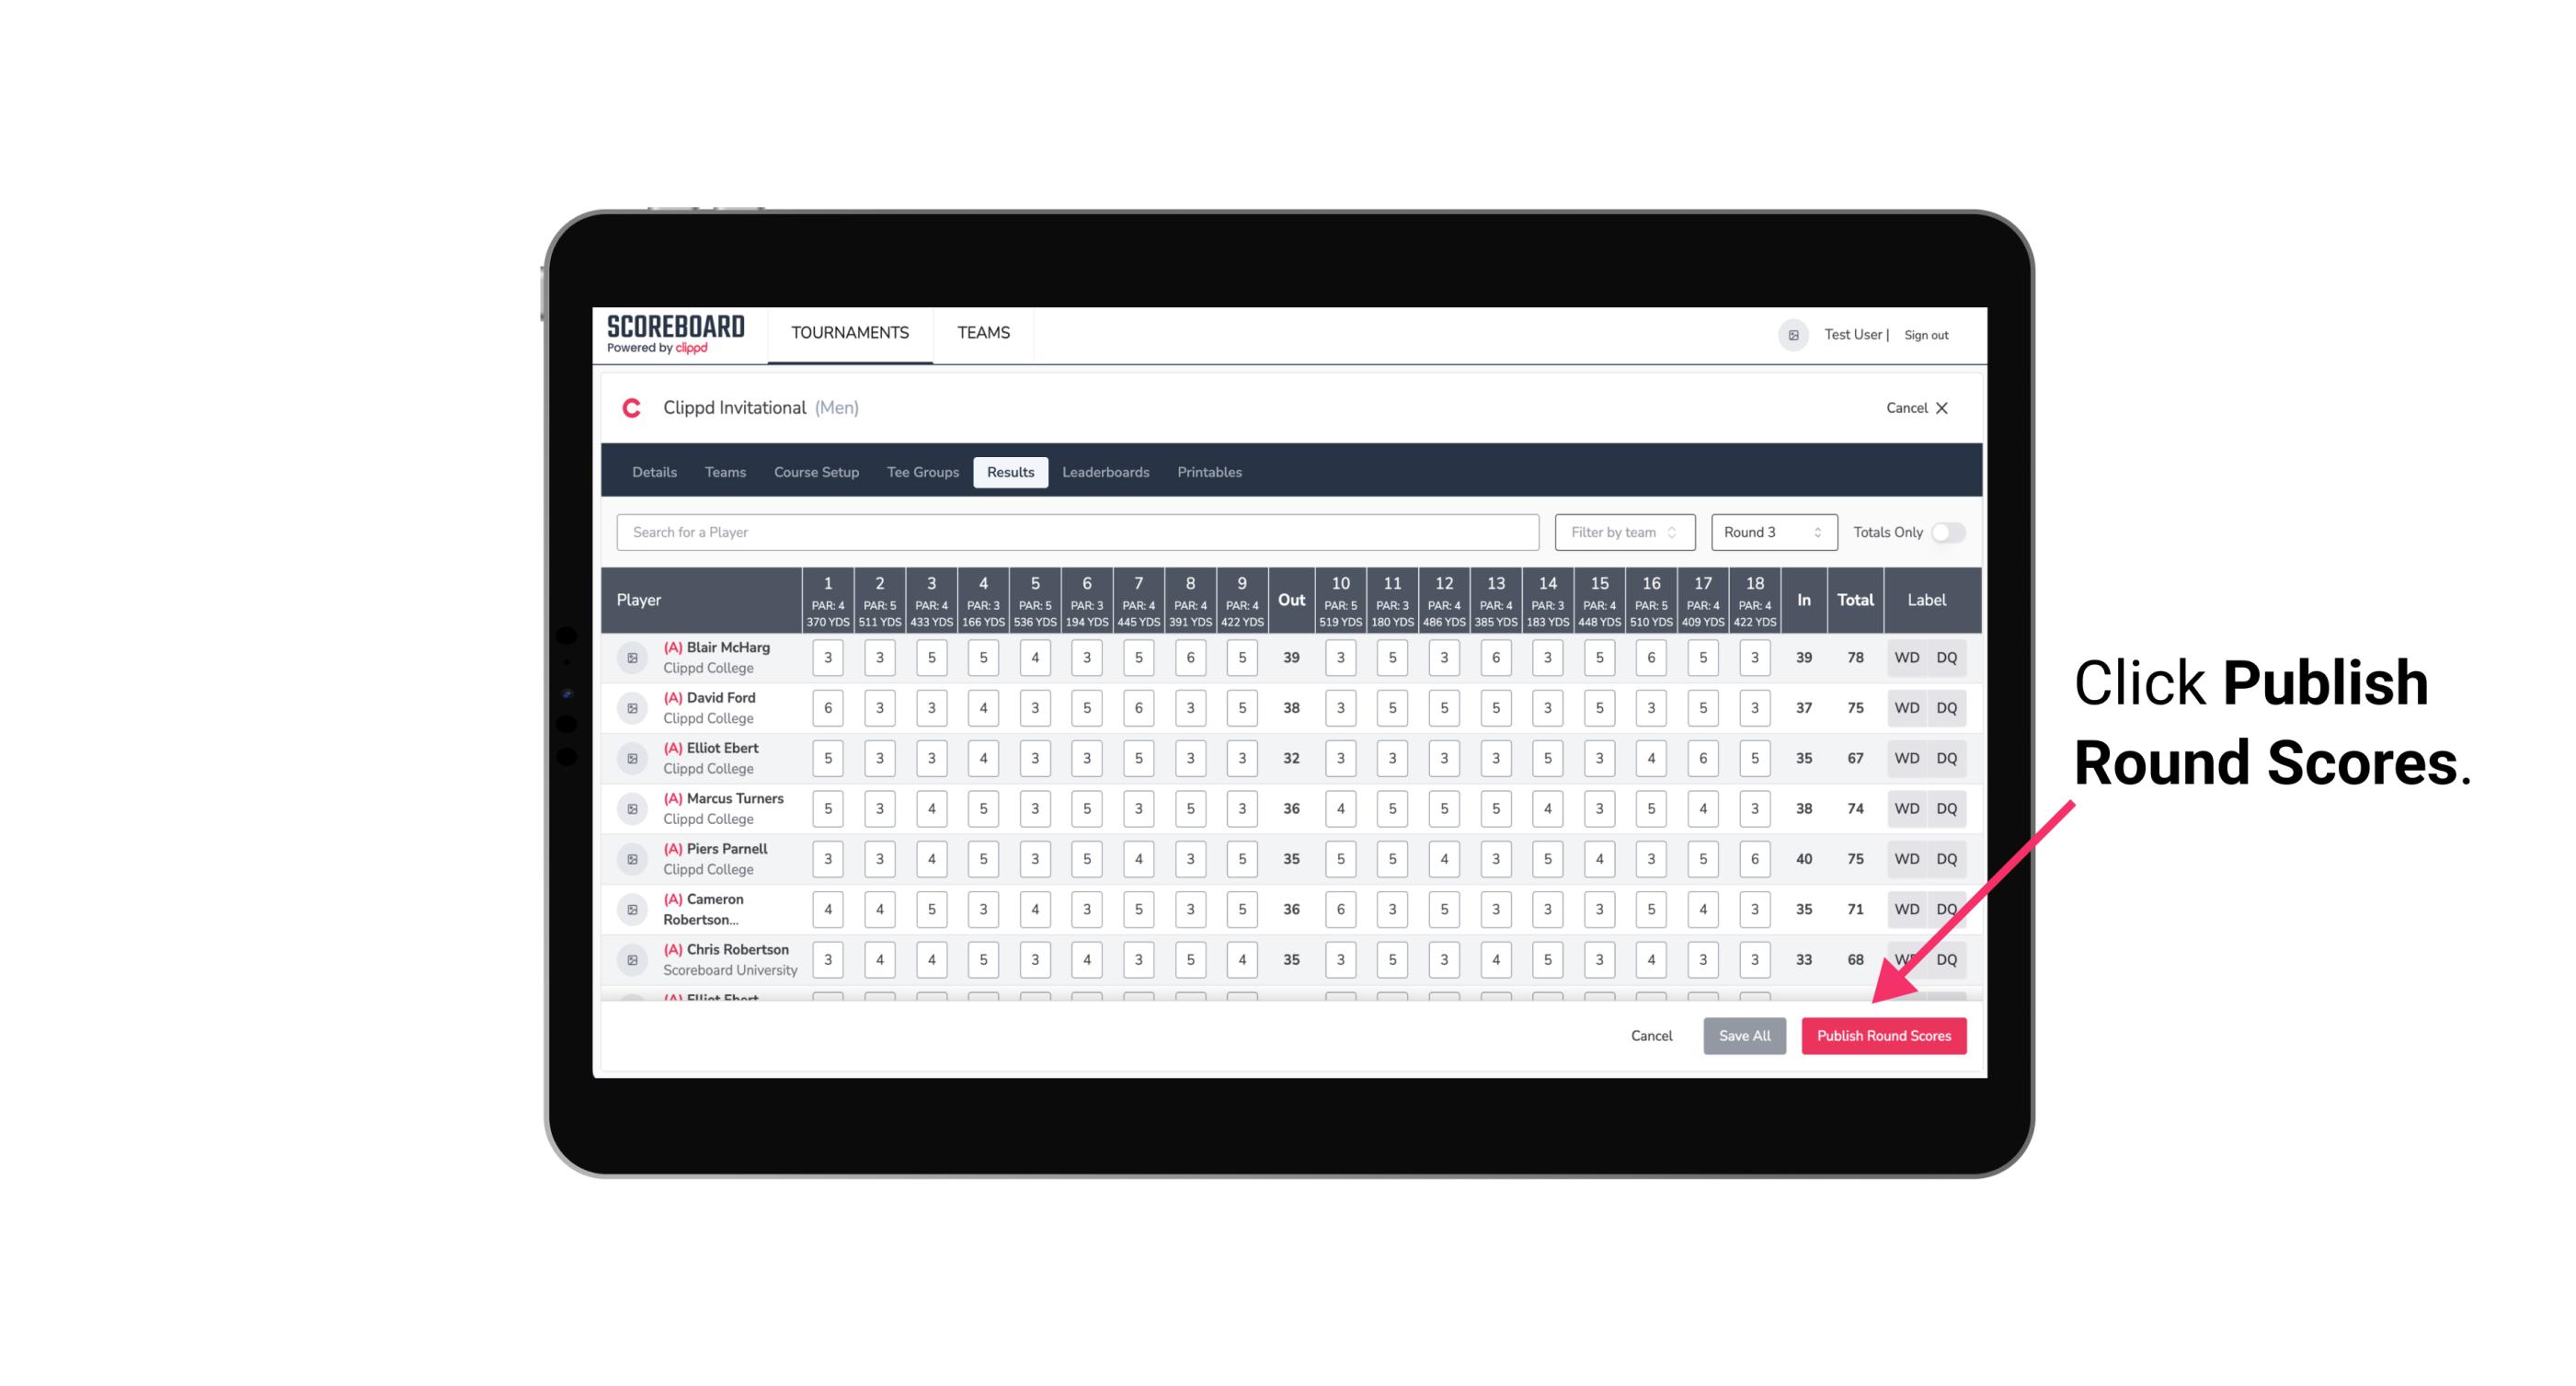Select the Leaderboards tab
The image size is (2576, 1386).
(x=1107, y=471)
